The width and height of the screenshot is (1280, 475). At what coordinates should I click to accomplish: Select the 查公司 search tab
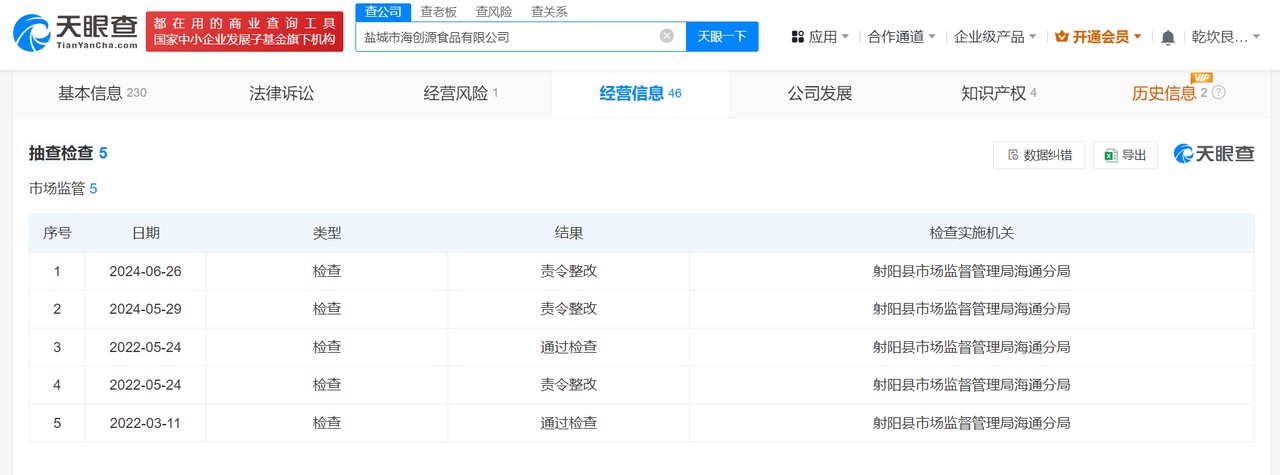383,12
